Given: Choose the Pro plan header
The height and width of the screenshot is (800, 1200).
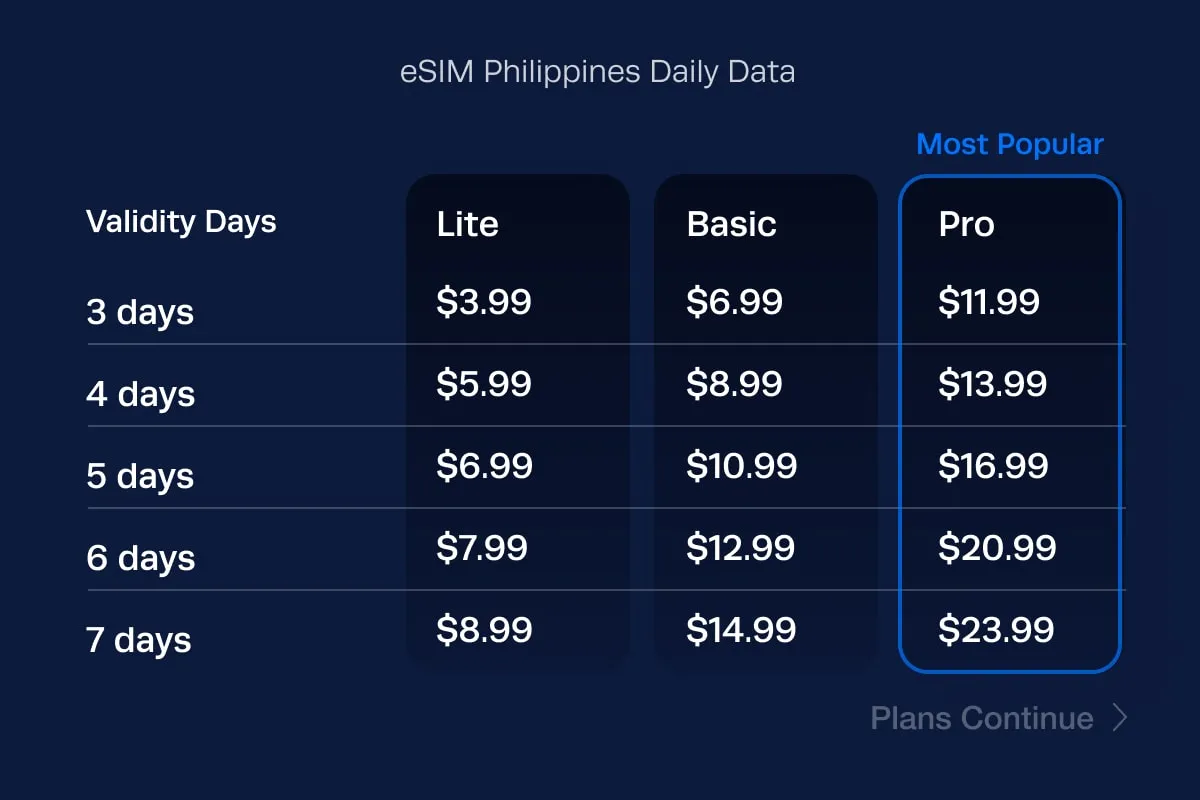Looking at the screenshot, I should [x=966, y=224].
